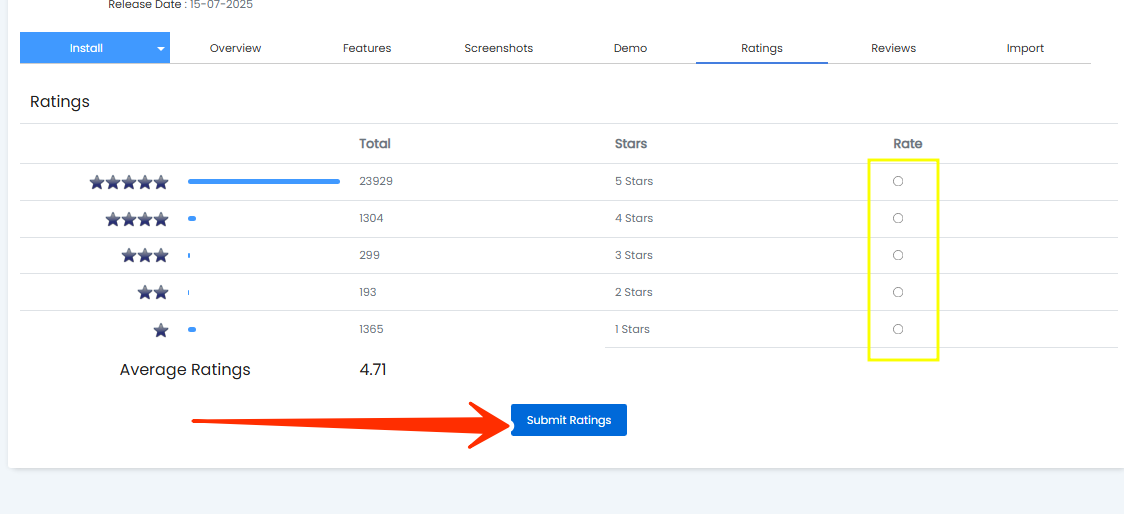Screen dimensions: 1124x514
Task: Select the 5 Stars radio button
Action: point(897,181)
